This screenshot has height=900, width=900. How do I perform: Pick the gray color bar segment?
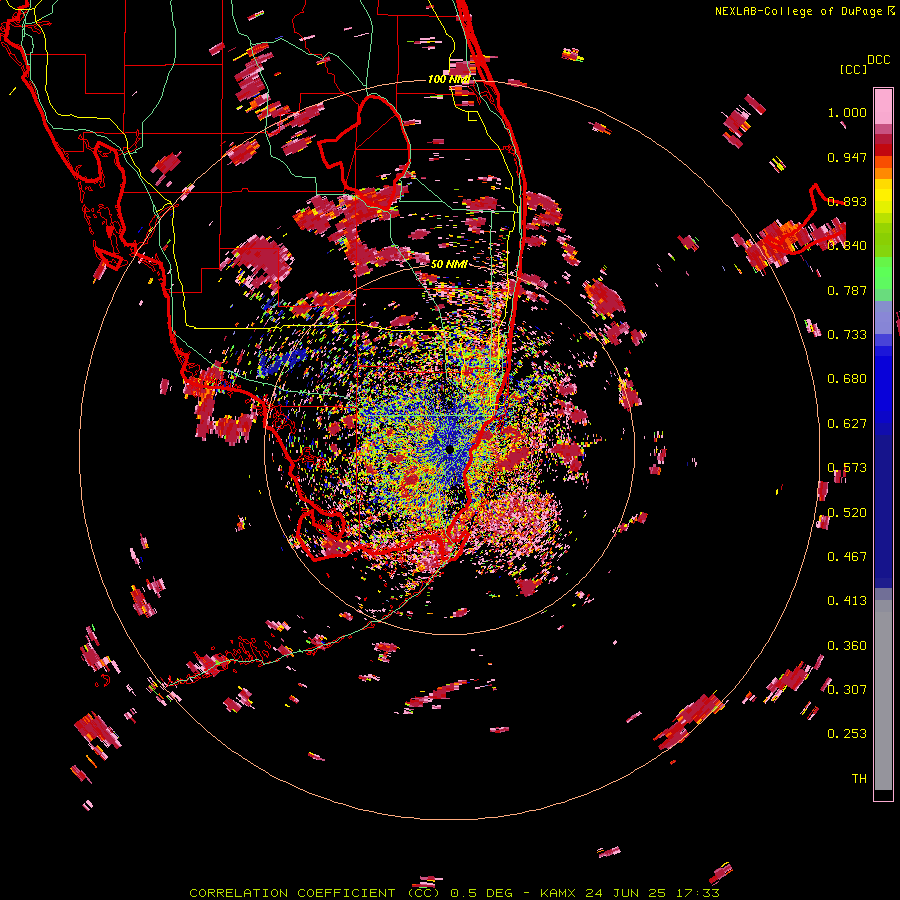[x=883, y=695]
